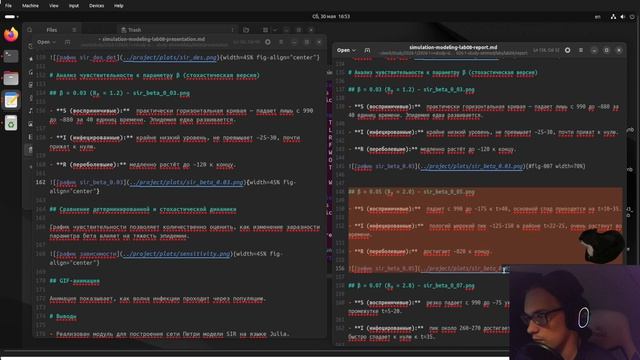This screenshot has width=640, height=360.
Task: Expand Open dropdown arrow in report editor
Action: (x=354, y=50)
